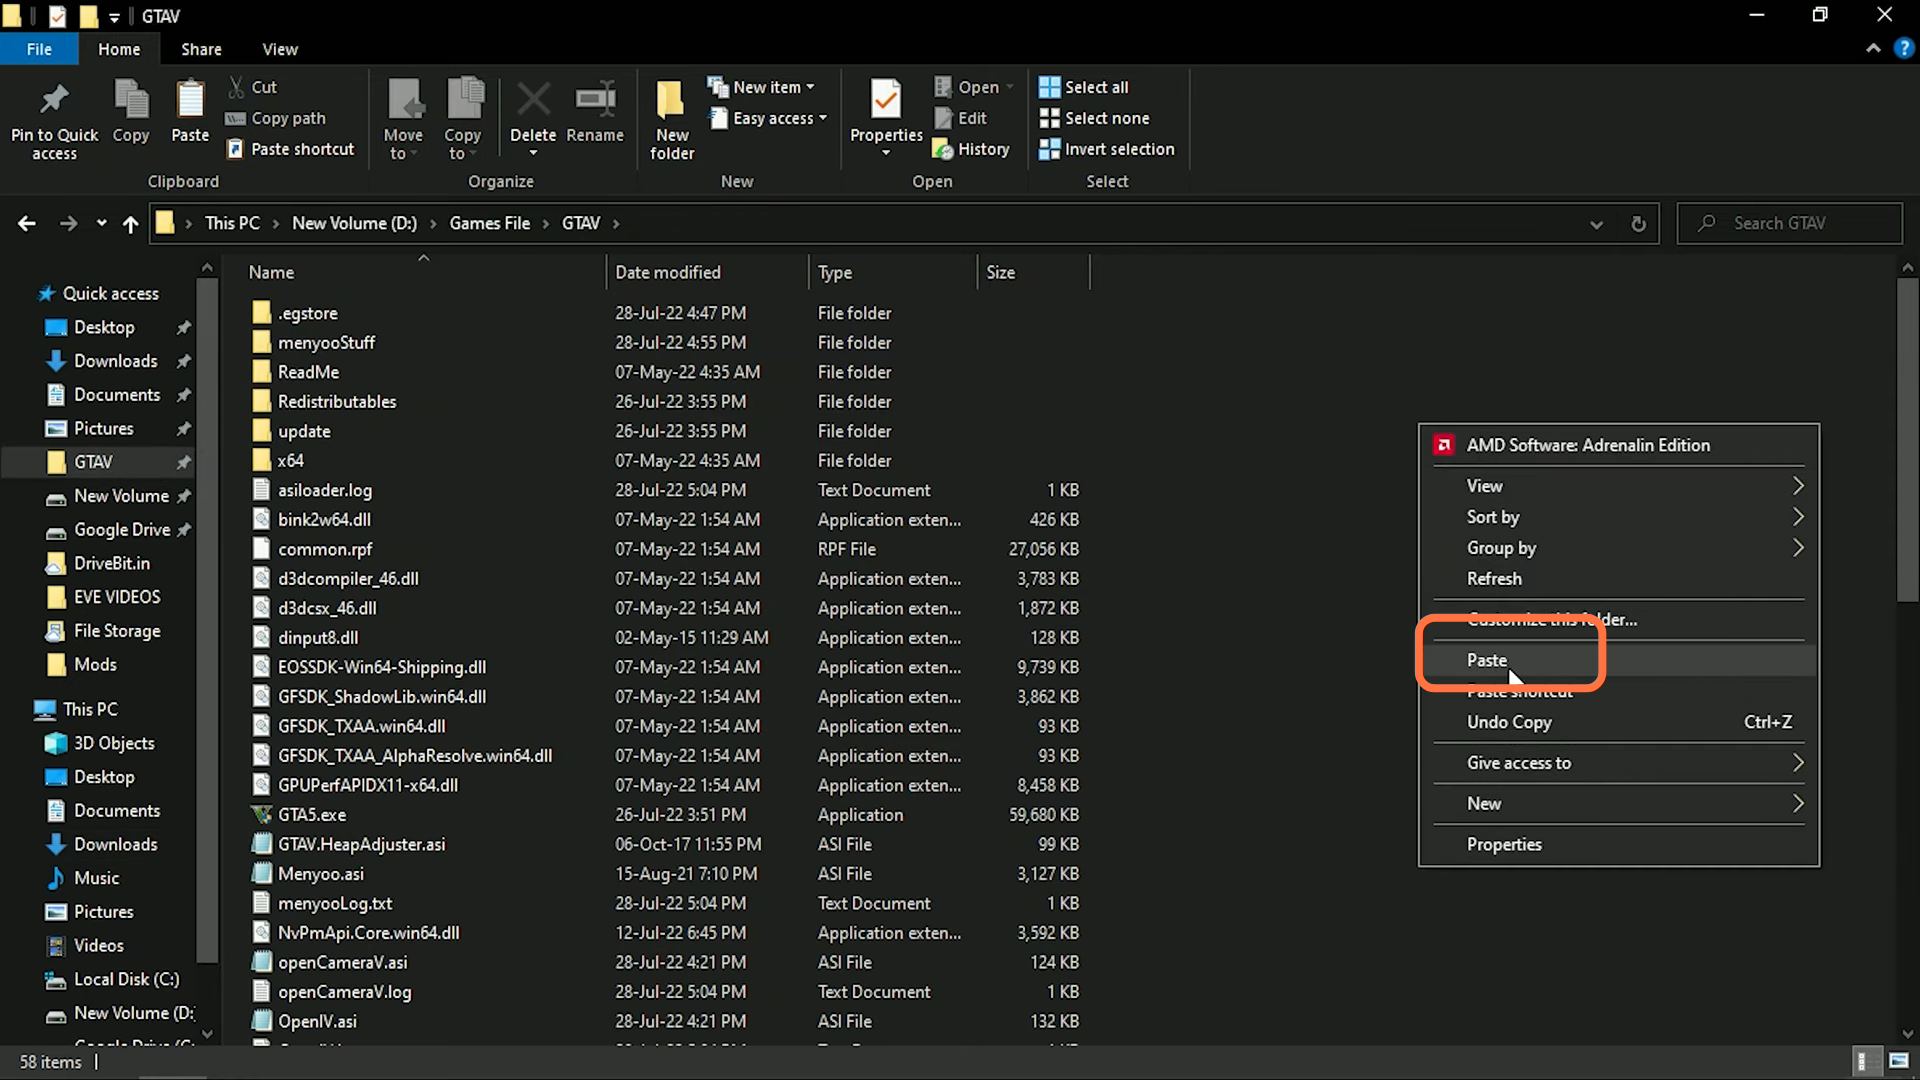The height and width of the screenshot is (1080, 1920).
Task: Create a New folder from ribbon
Action: coord(672,120)
